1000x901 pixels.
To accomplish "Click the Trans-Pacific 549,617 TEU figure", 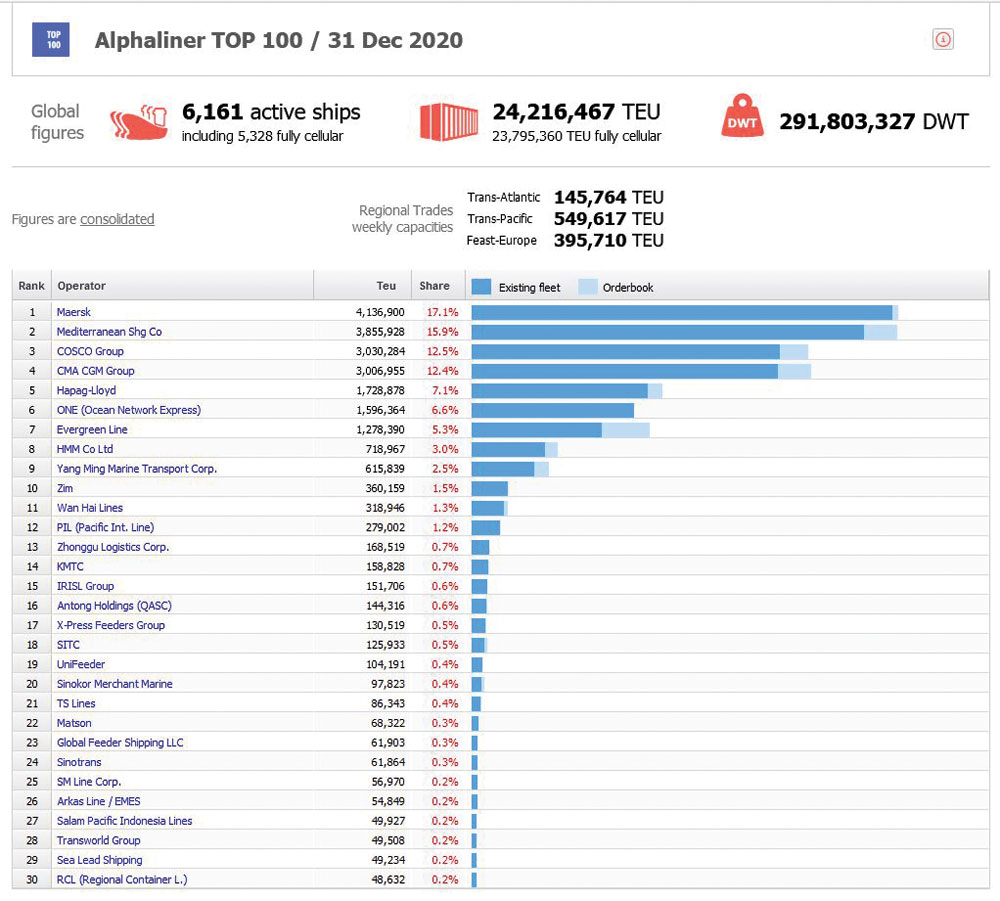I will [x=608, y=219].
